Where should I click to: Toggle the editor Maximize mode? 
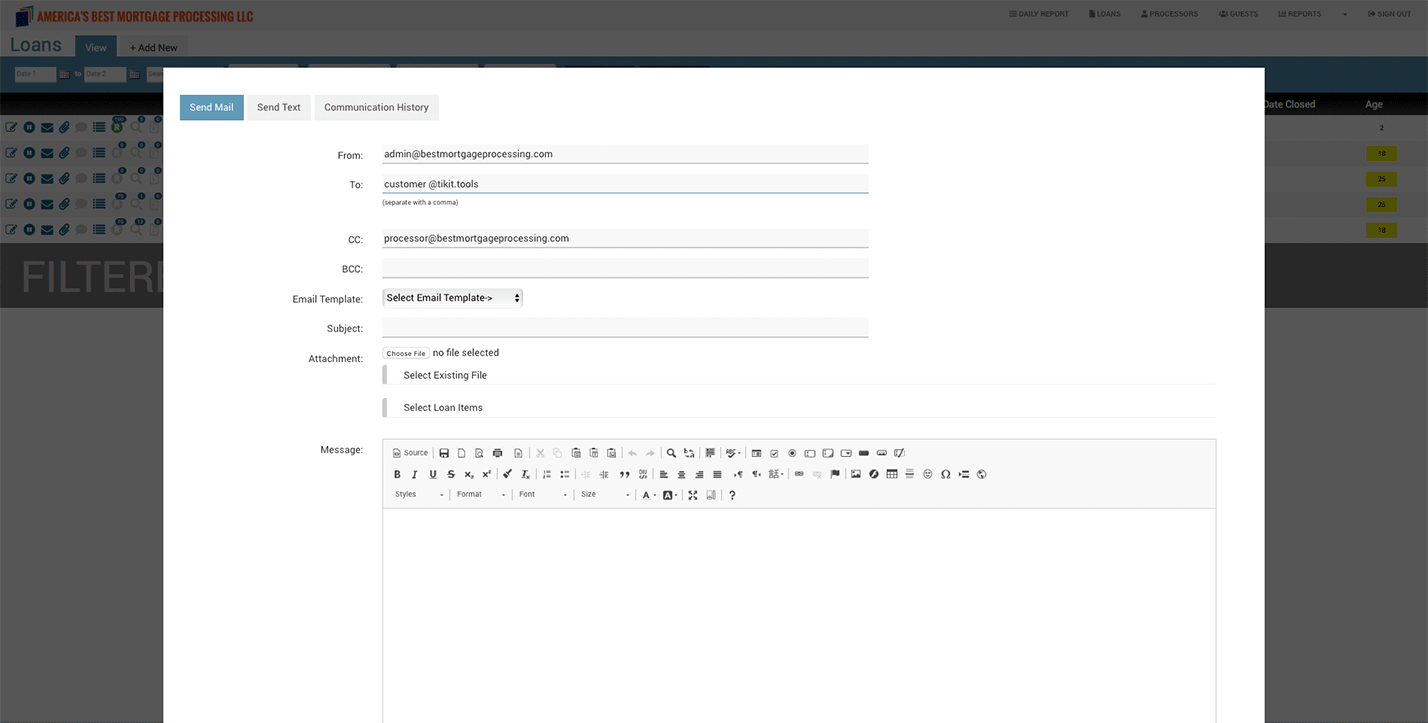pos(693,495)
